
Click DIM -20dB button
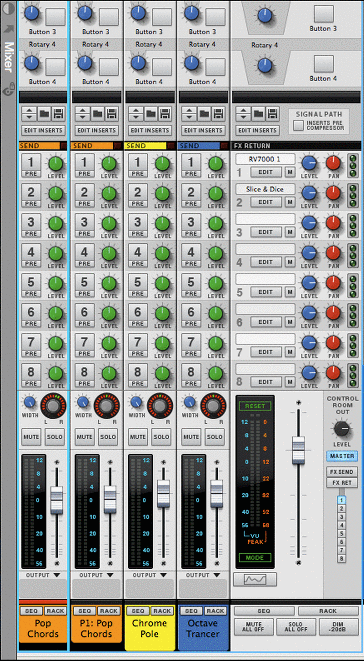click(338, 627)
